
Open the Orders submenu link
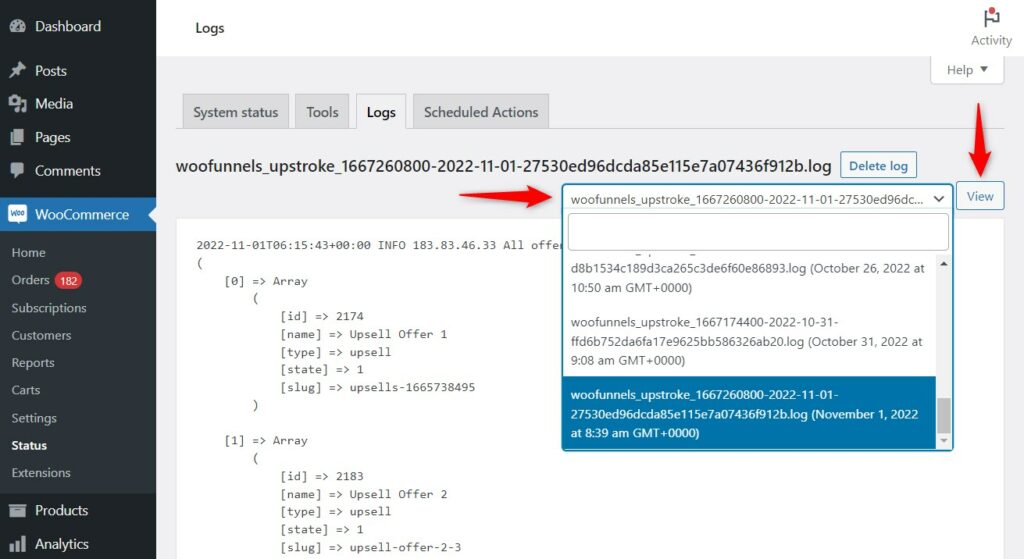point(30,280)
